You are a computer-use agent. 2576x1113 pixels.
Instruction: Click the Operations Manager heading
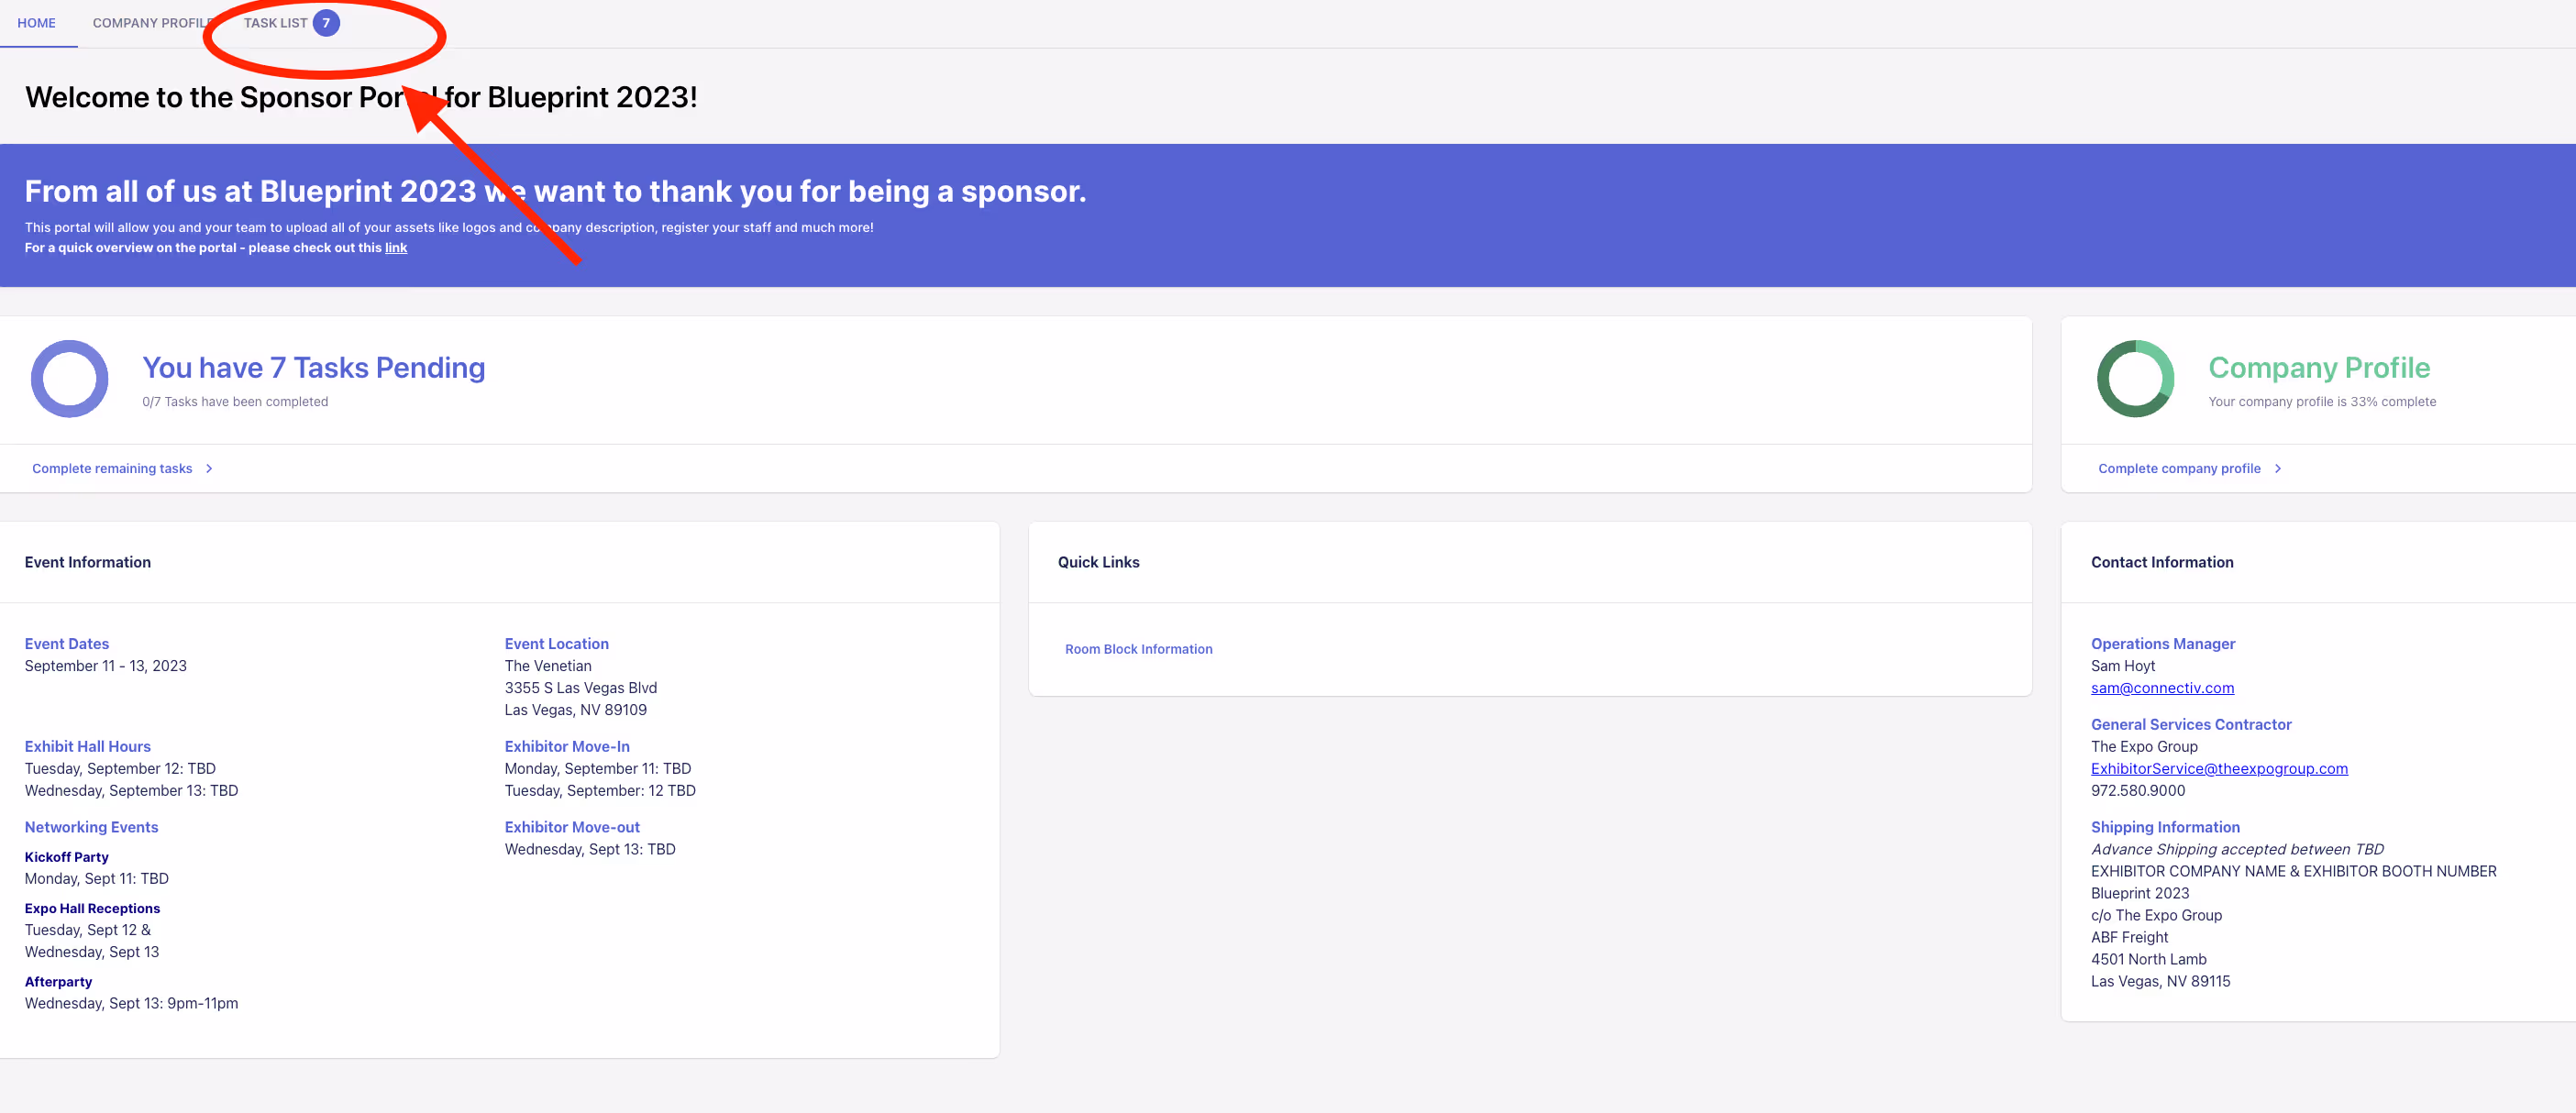tap(2162, 644)
